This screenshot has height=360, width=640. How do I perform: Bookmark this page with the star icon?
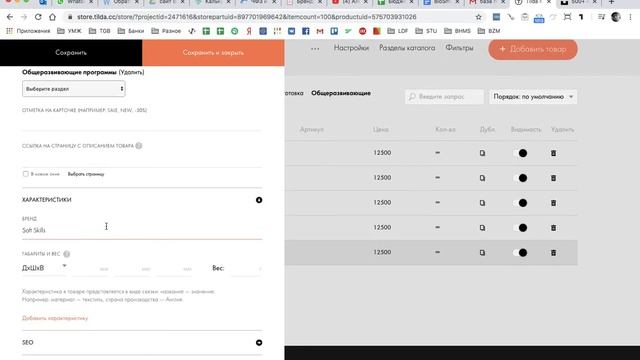478,17
